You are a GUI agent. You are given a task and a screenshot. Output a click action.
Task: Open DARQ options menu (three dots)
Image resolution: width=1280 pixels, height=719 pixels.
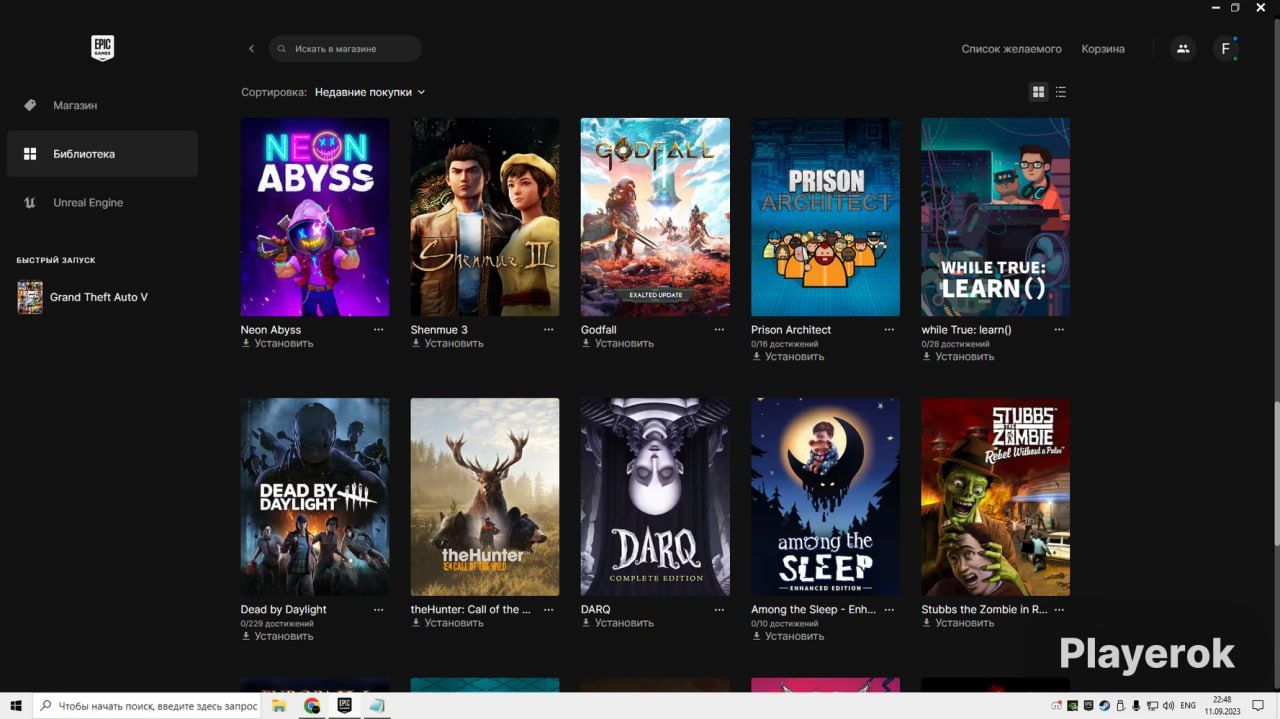(x=719, y=609)
